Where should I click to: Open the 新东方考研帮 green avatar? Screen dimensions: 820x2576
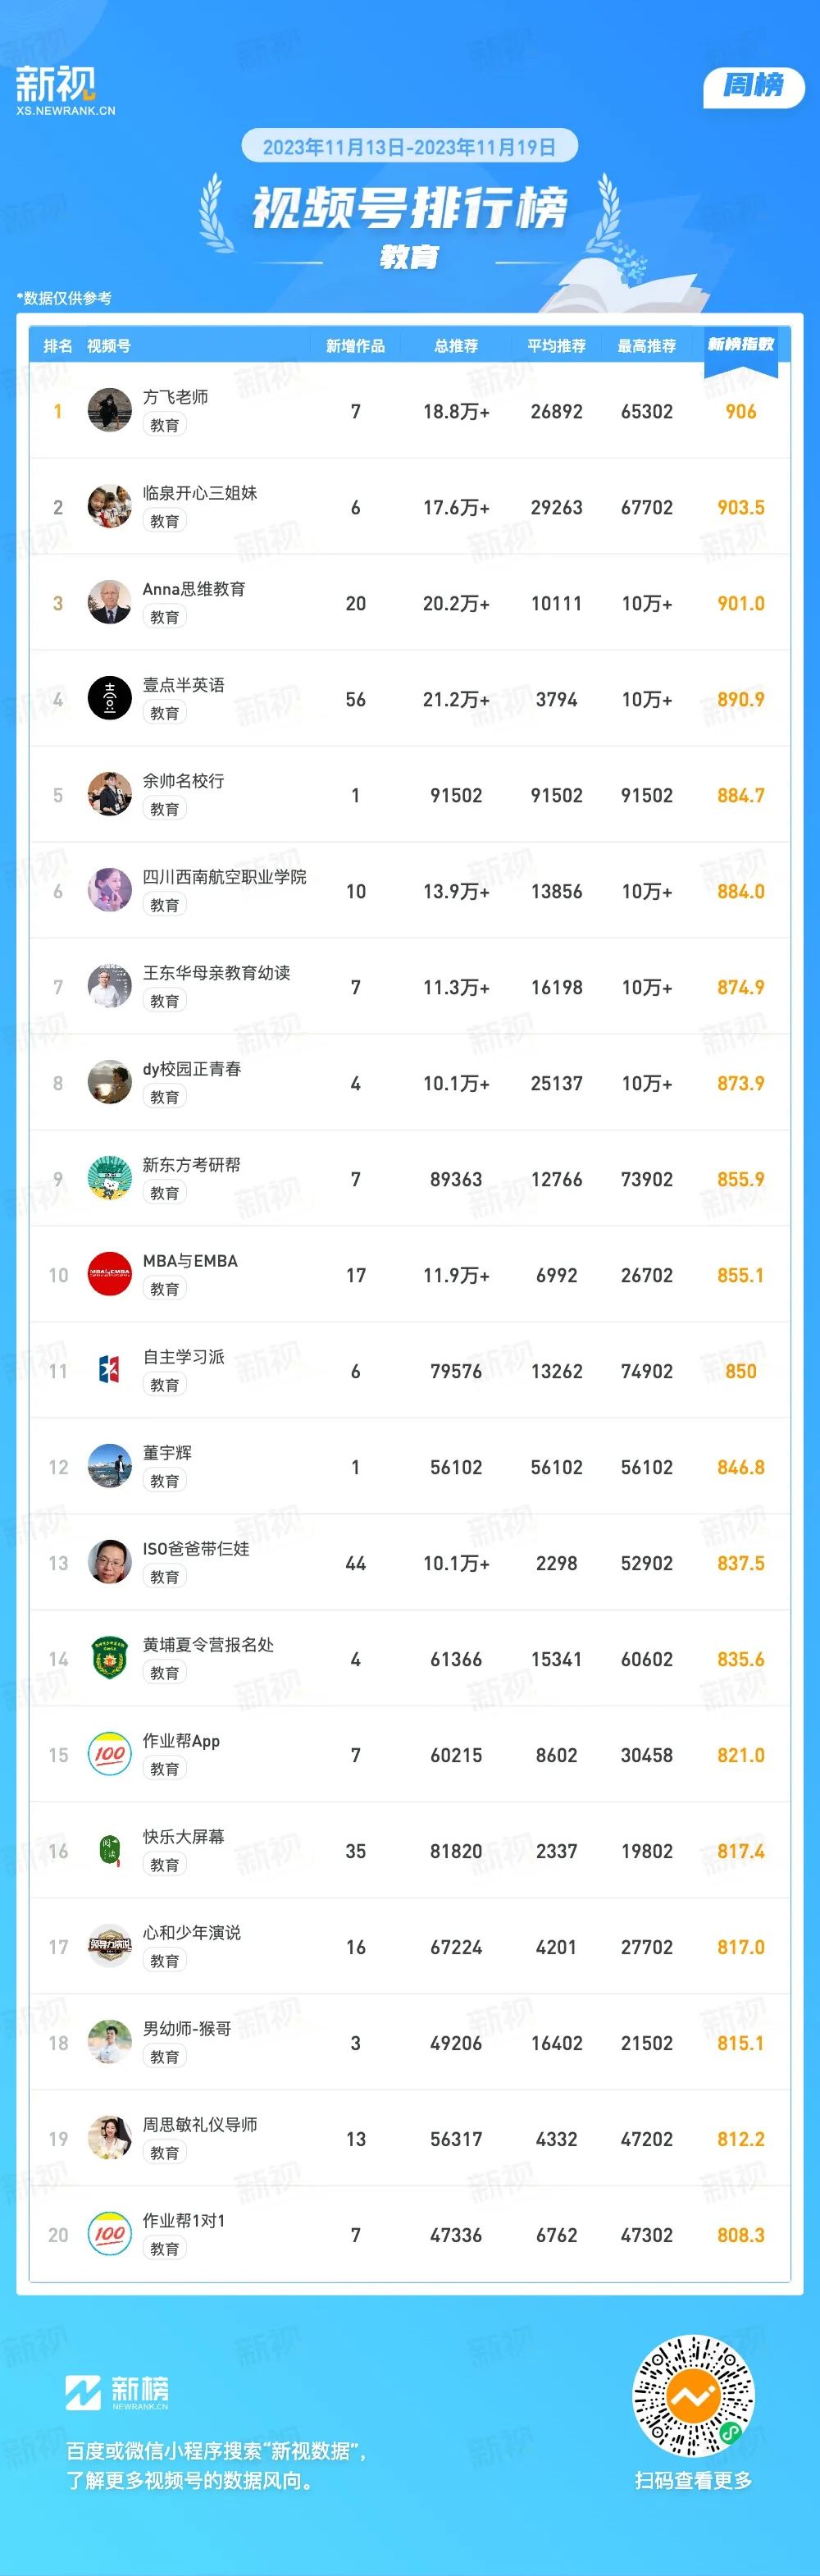pyautogui.click(x=110, y=1178)
